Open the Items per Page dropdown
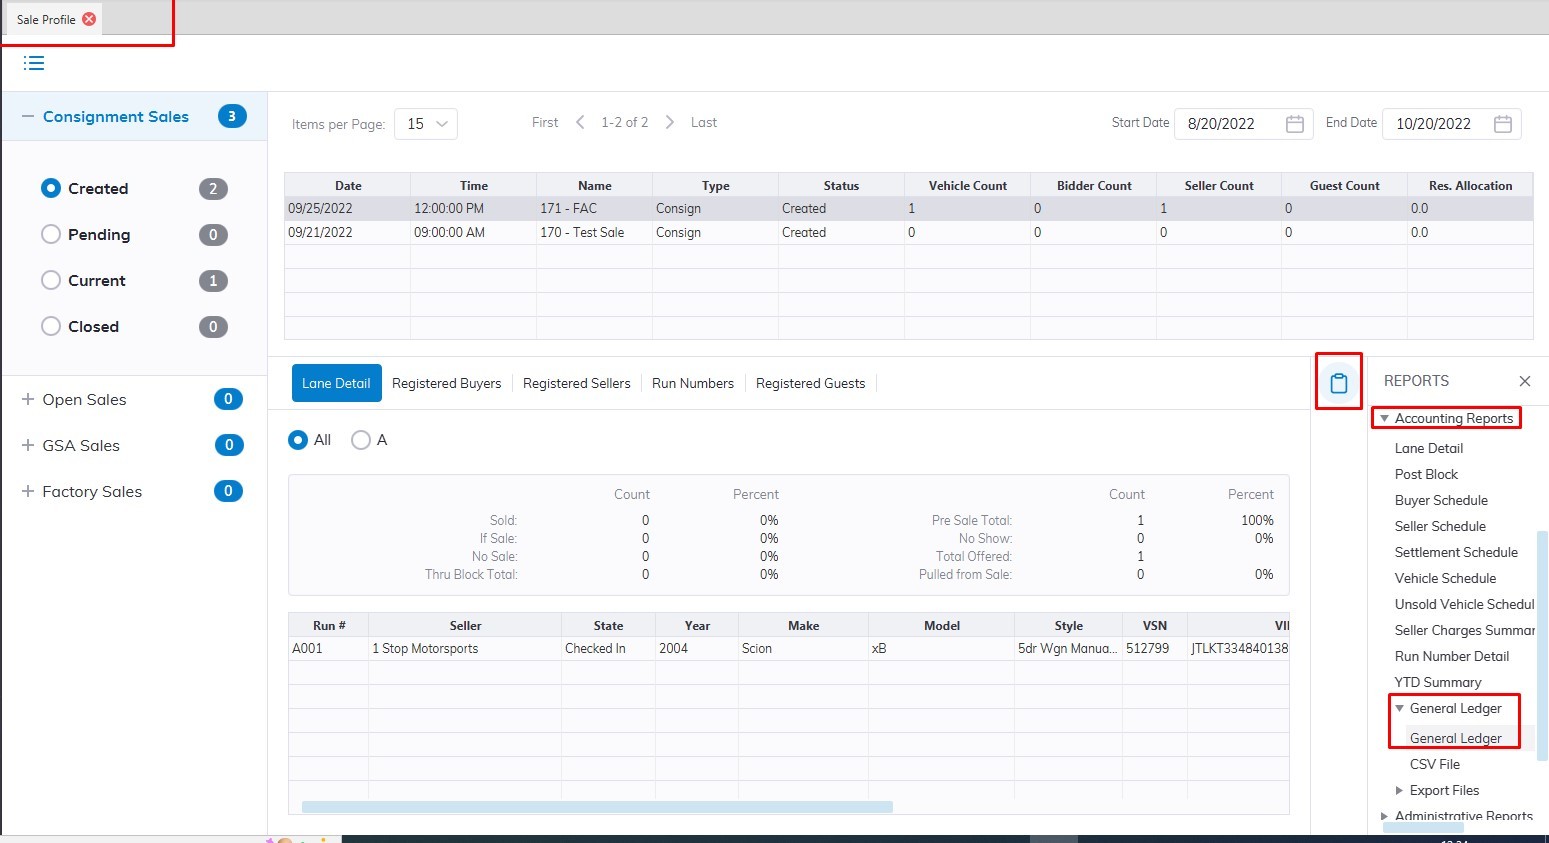 [x=426, y=124]
